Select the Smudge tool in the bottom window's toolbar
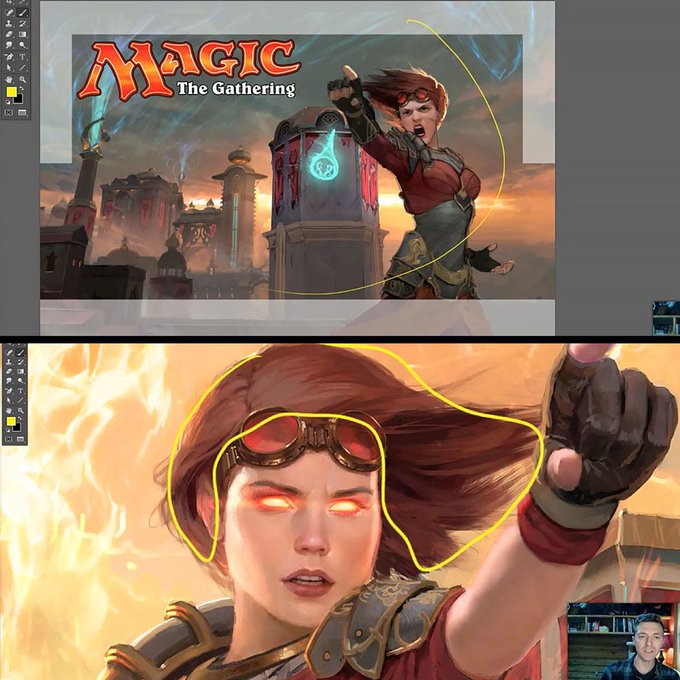 9,381
